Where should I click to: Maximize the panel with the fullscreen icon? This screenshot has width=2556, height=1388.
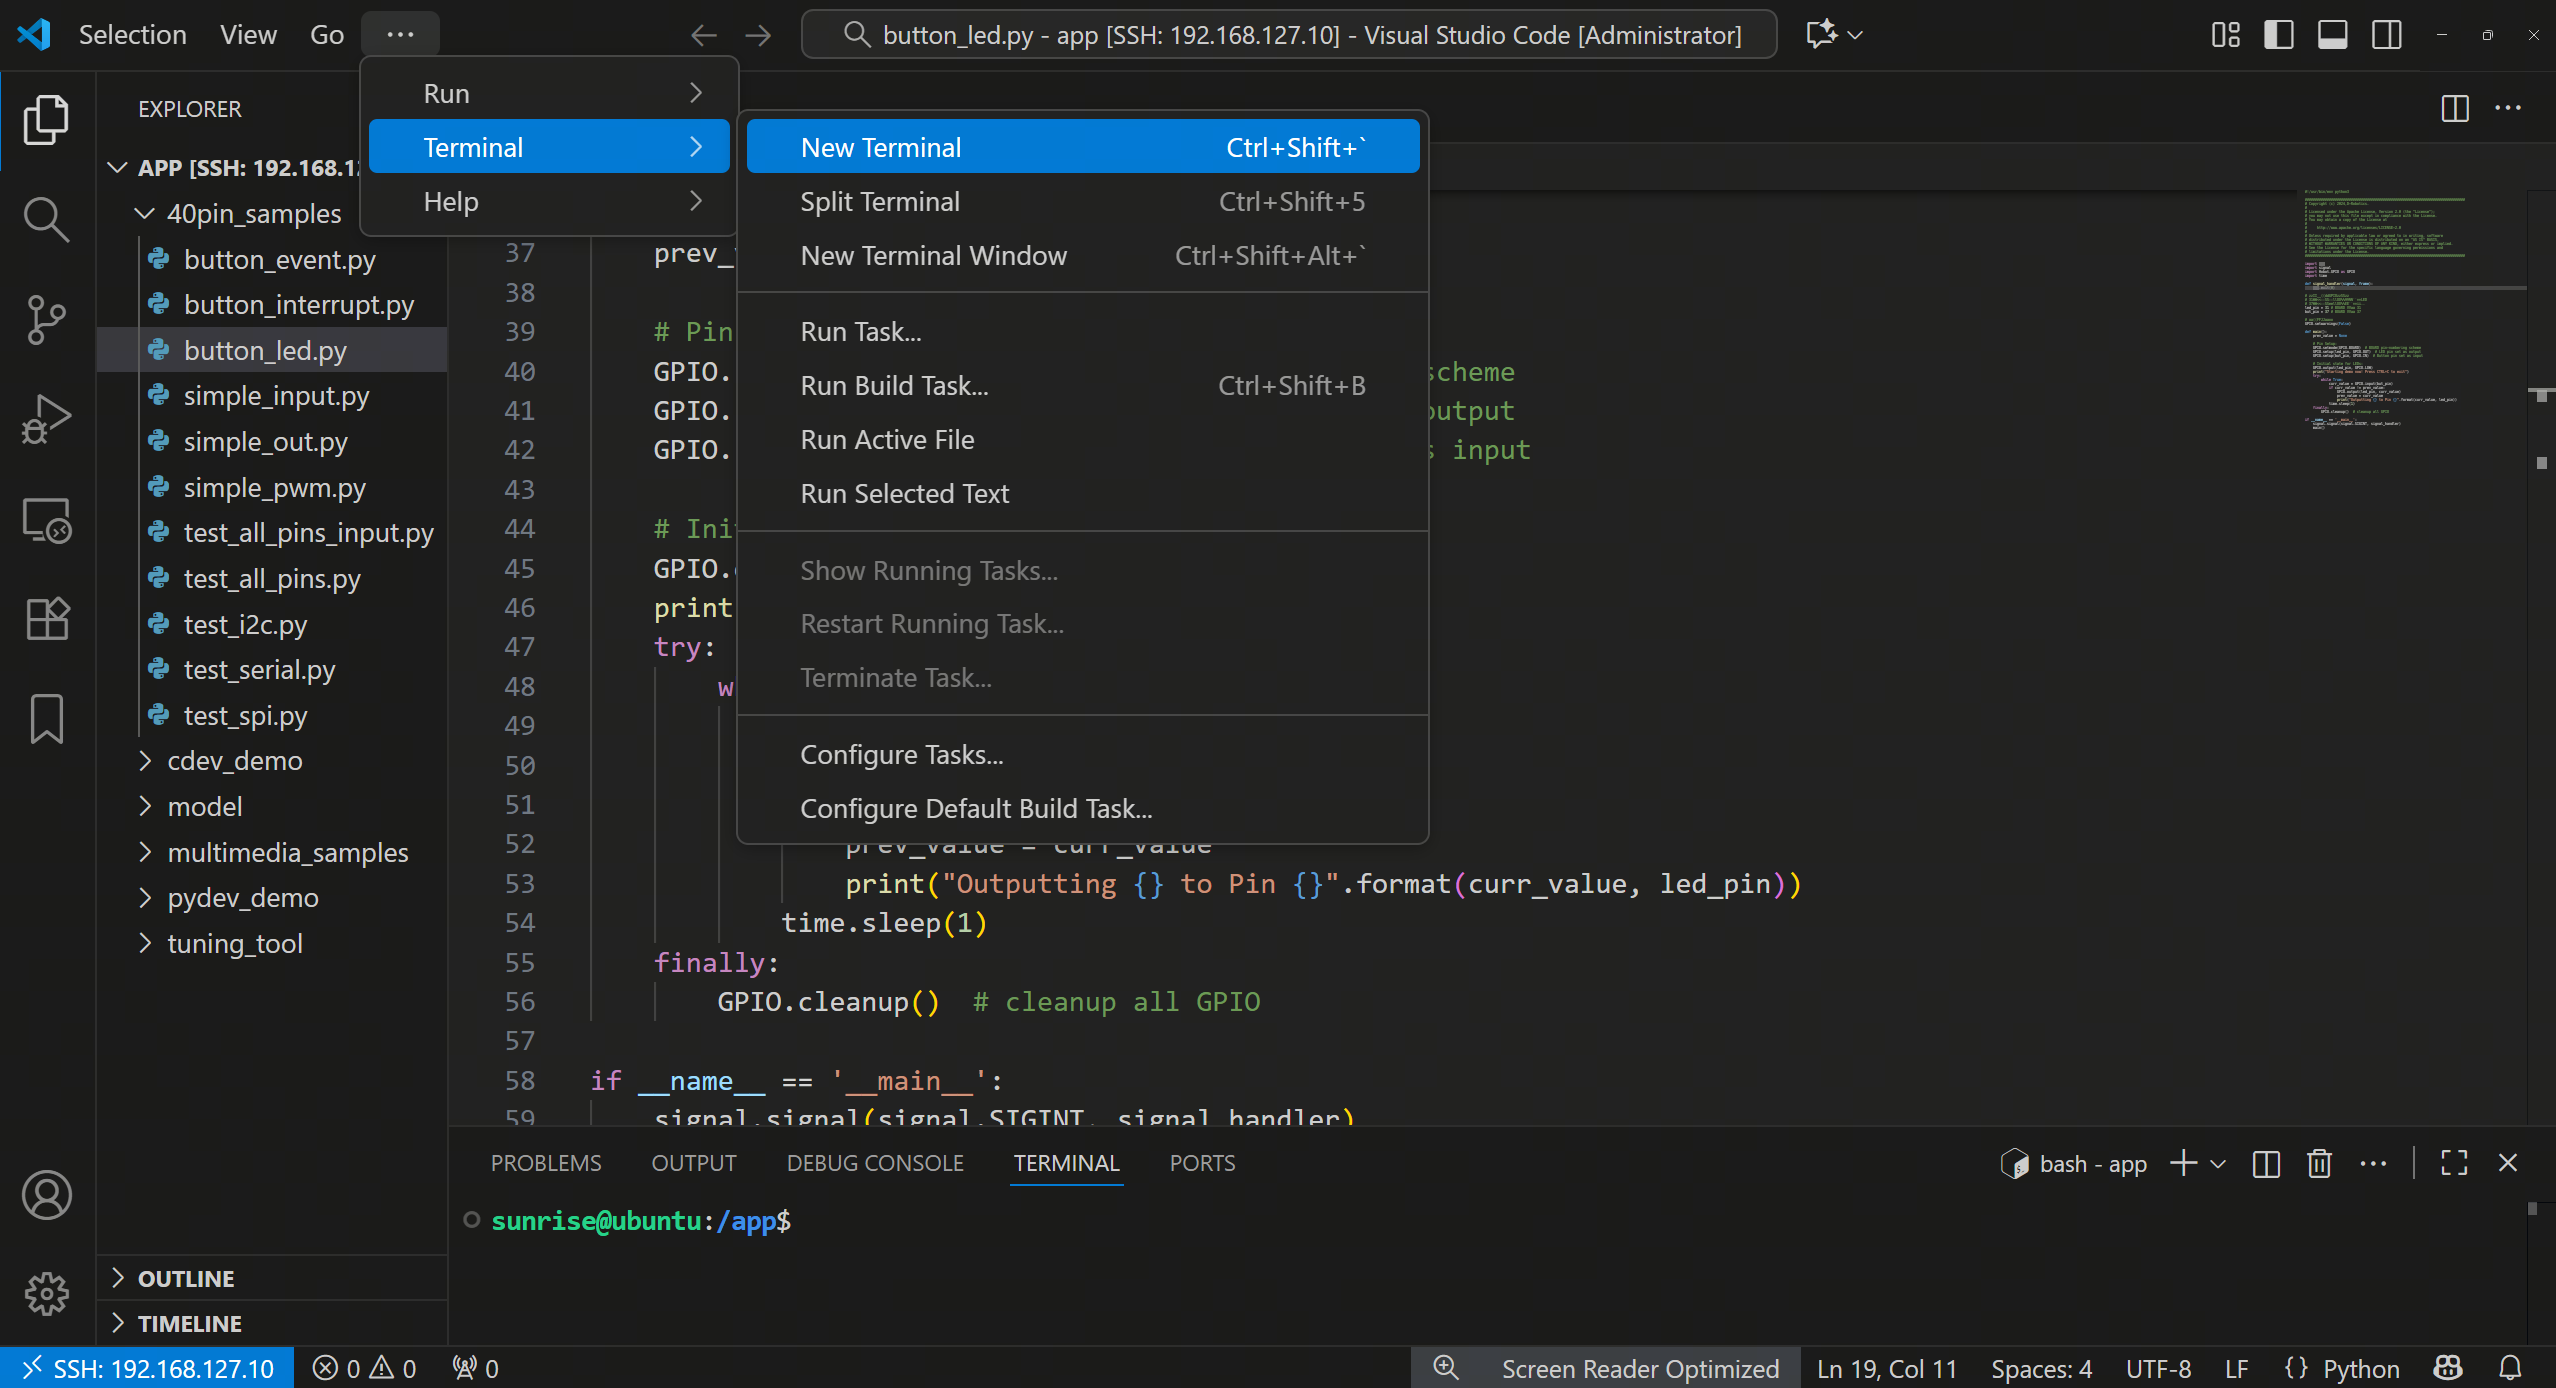[x=2453, y=1163]
